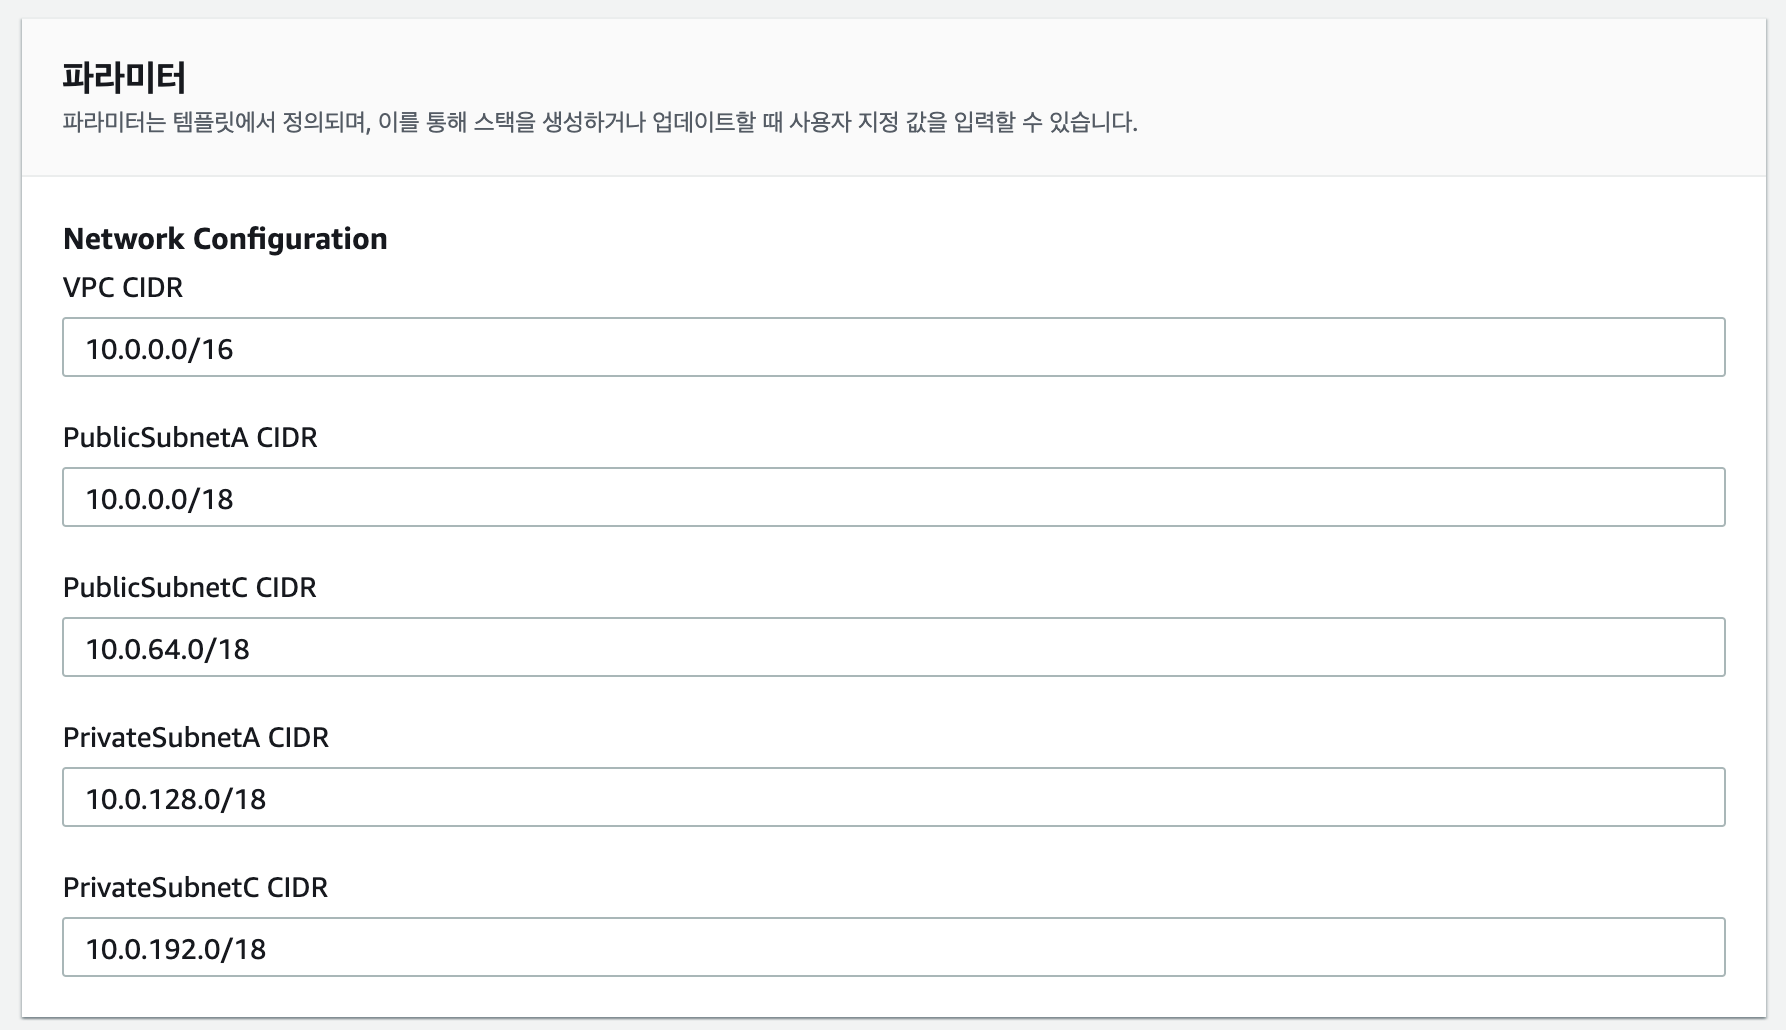
Task: Click the PrivateSubnetA CIDR label
Action: coord(196,737)
